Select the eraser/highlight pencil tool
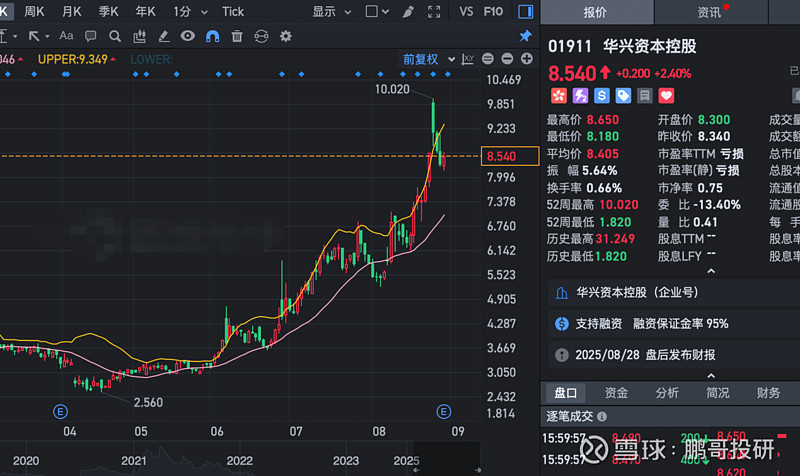 164,36
